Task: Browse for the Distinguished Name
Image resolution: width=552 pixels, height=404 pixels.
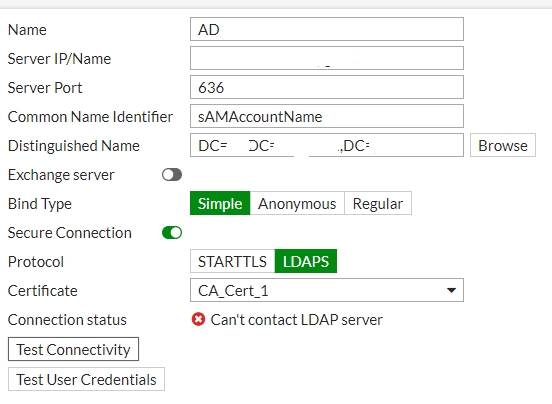Action: [503, 145]
